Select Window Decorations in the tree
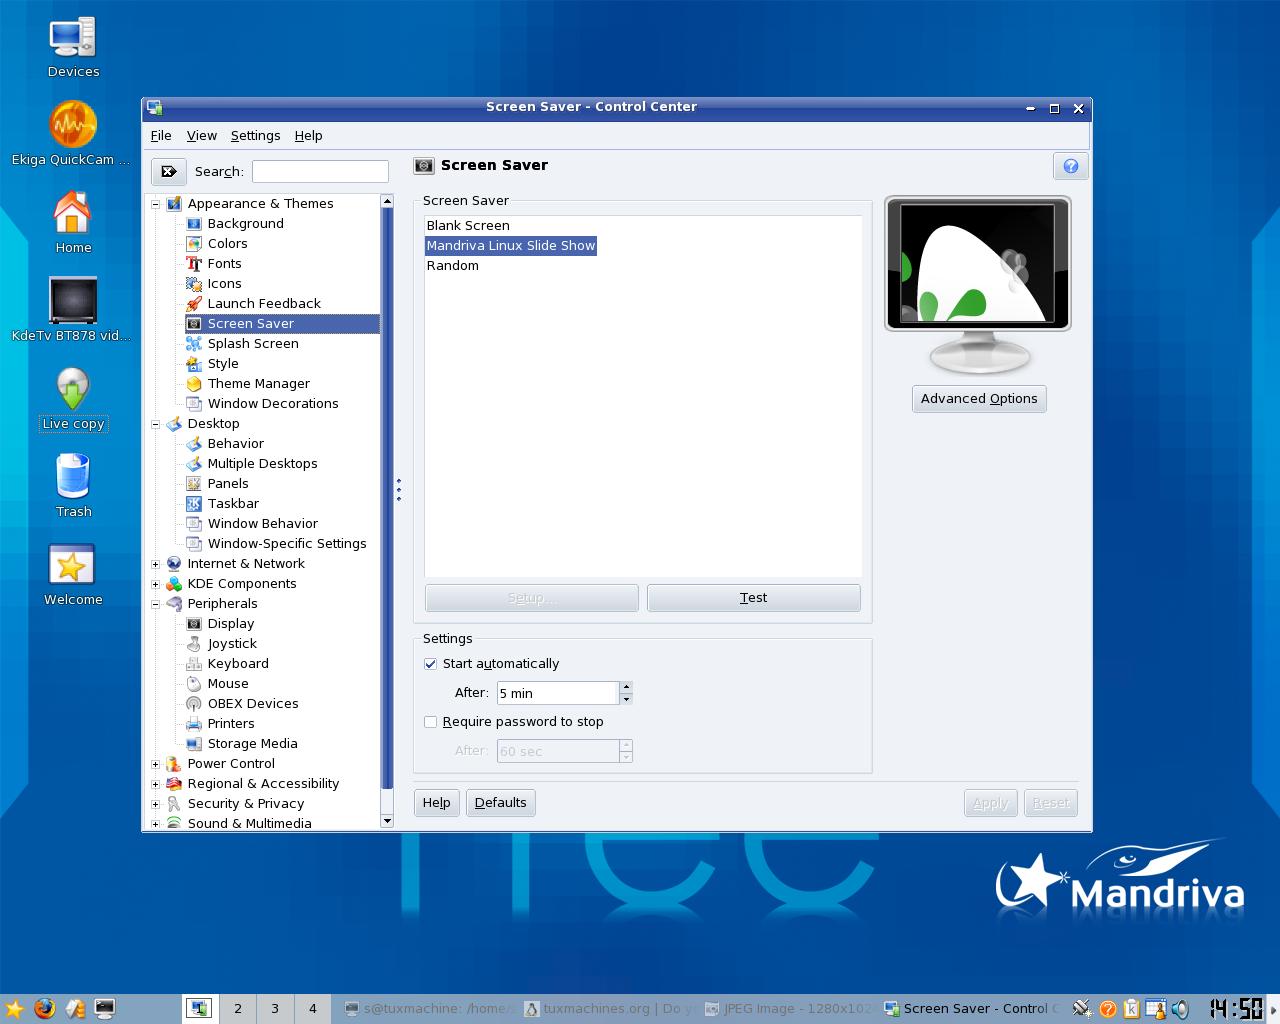The width and height of the screenshot is (1280, 1024). pyautogui.click(x=272, y=403)
